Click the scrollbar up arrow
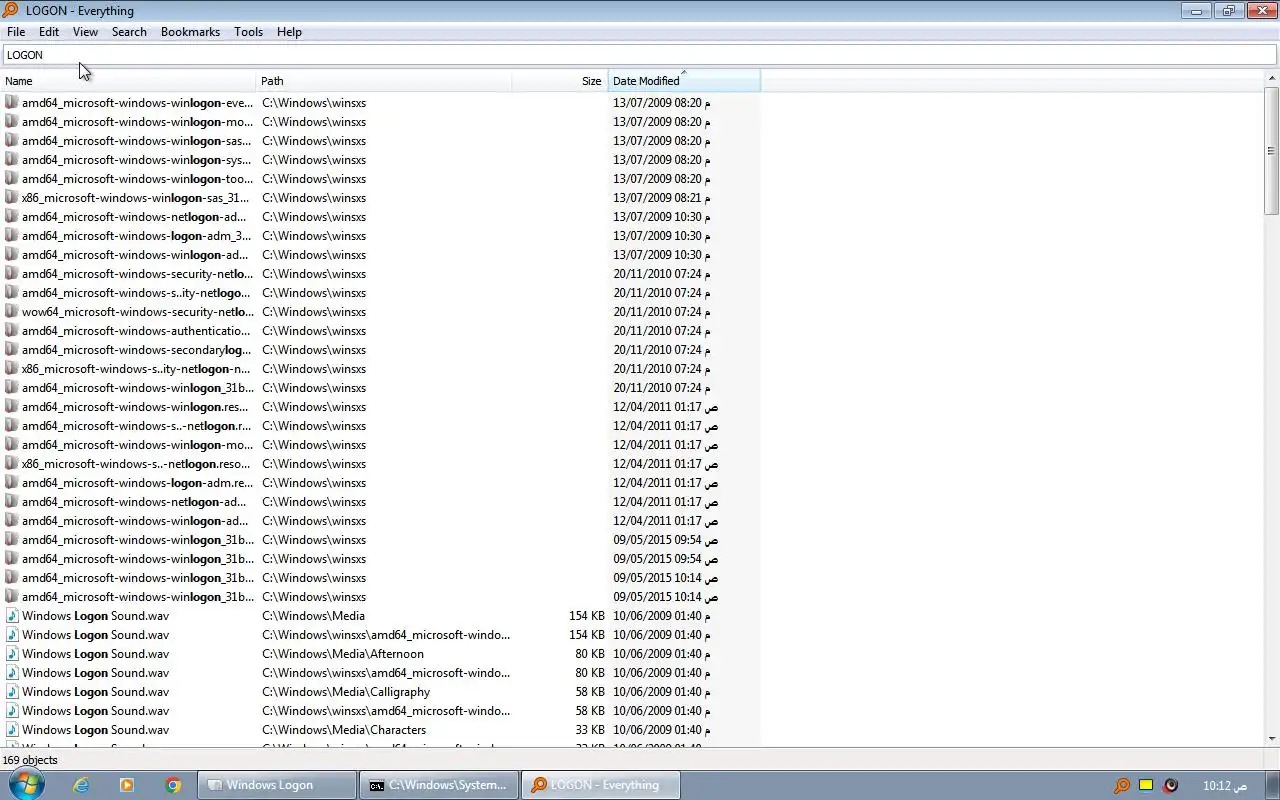Viewport: 1280px width, 800px height. pos(1271,78)
